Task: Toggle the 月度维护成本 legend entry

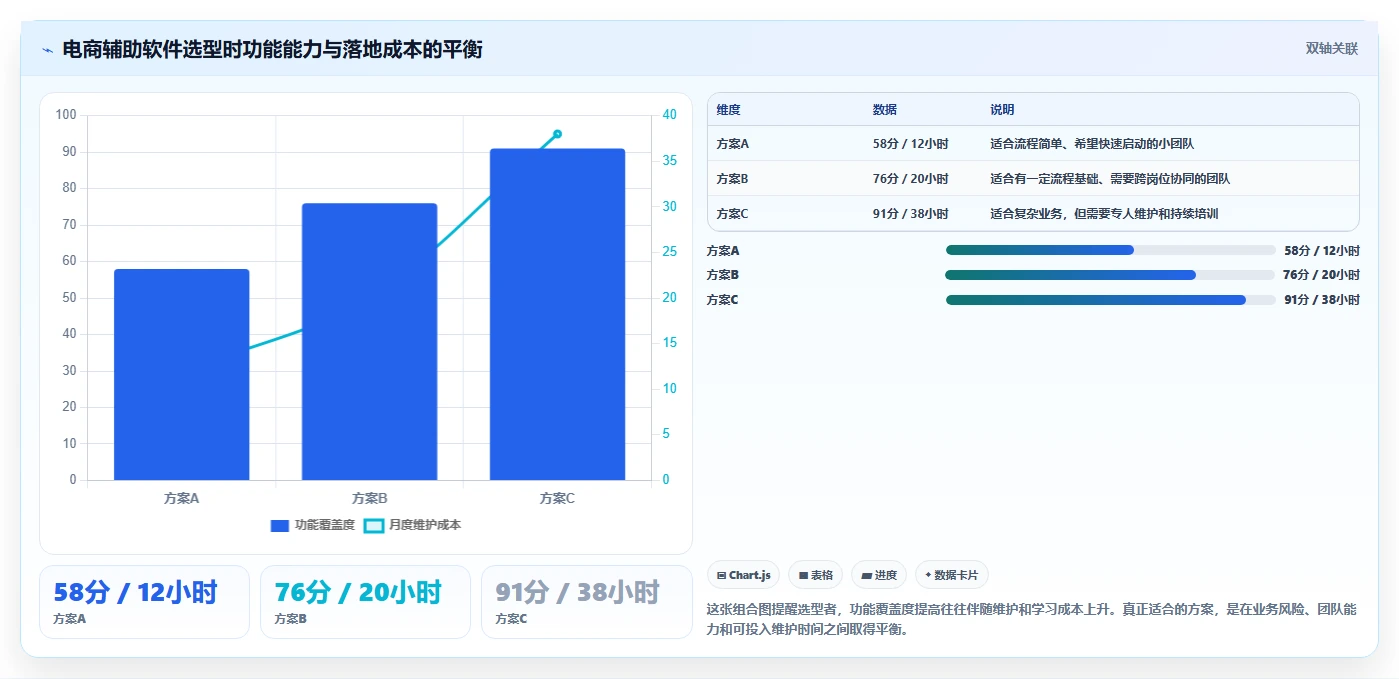Action: coord(412,525)
